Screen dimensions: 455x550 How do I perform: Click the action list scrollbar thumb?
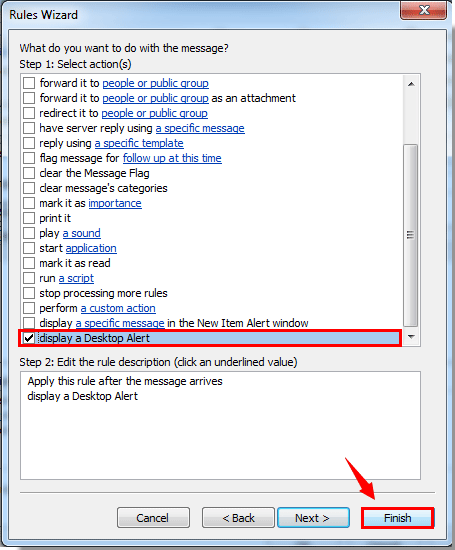pyautogui.click(x=410, y=235)
